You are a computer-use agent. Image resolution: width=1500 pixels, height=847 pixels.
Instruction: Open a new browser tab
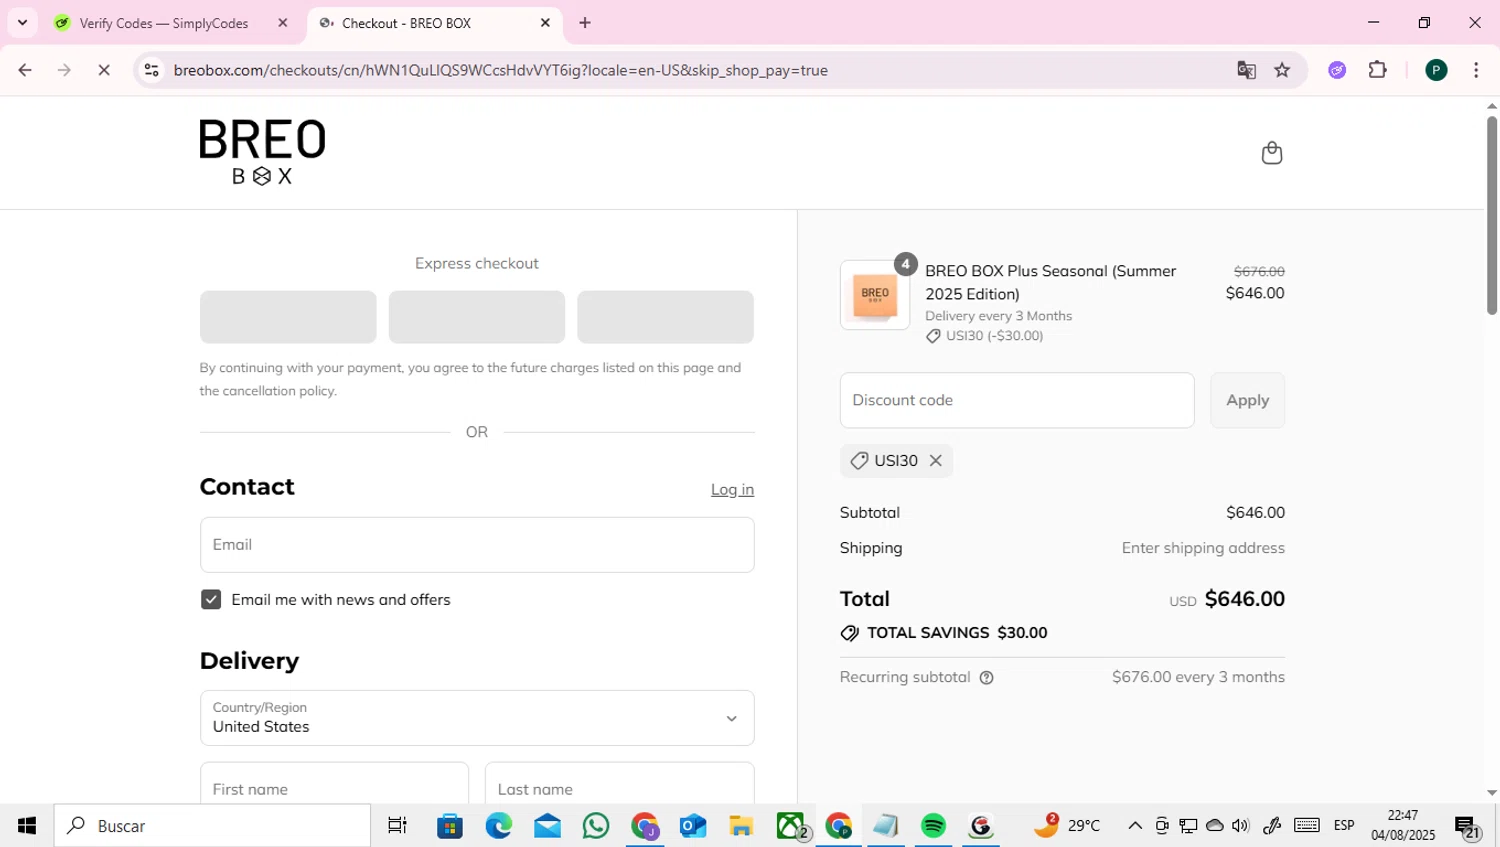click(x=585, y=22)
